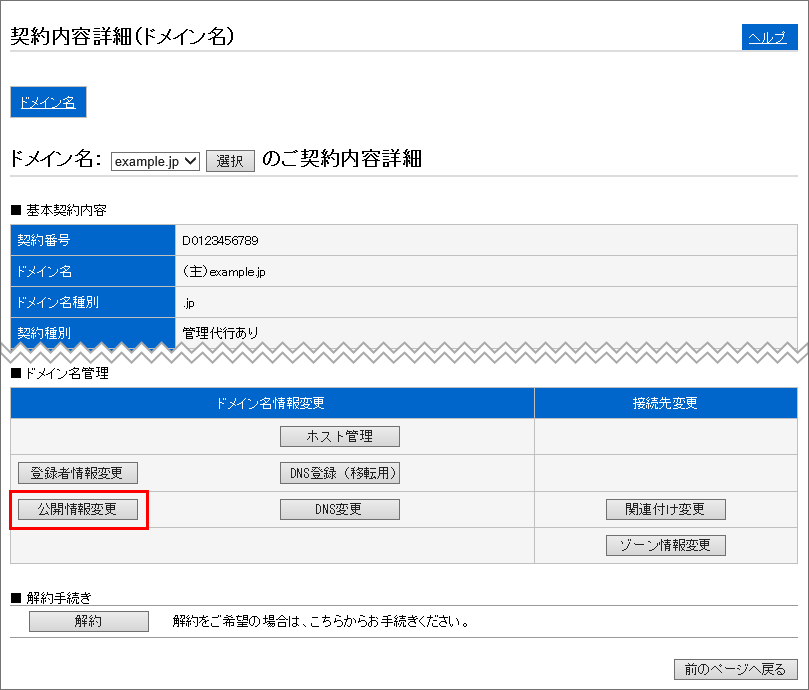
Task: Open ホスト管理 host management
Action: (x=339, y=436)
